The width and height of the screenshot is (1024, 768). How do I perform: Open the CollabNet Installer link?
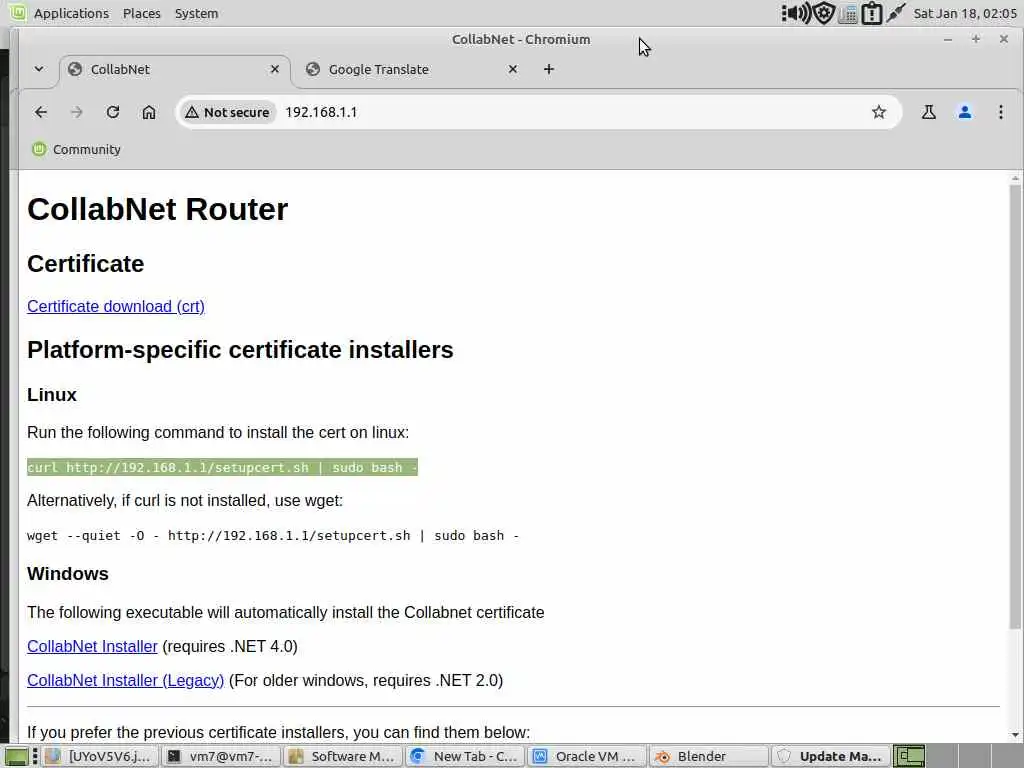point(92,647)
